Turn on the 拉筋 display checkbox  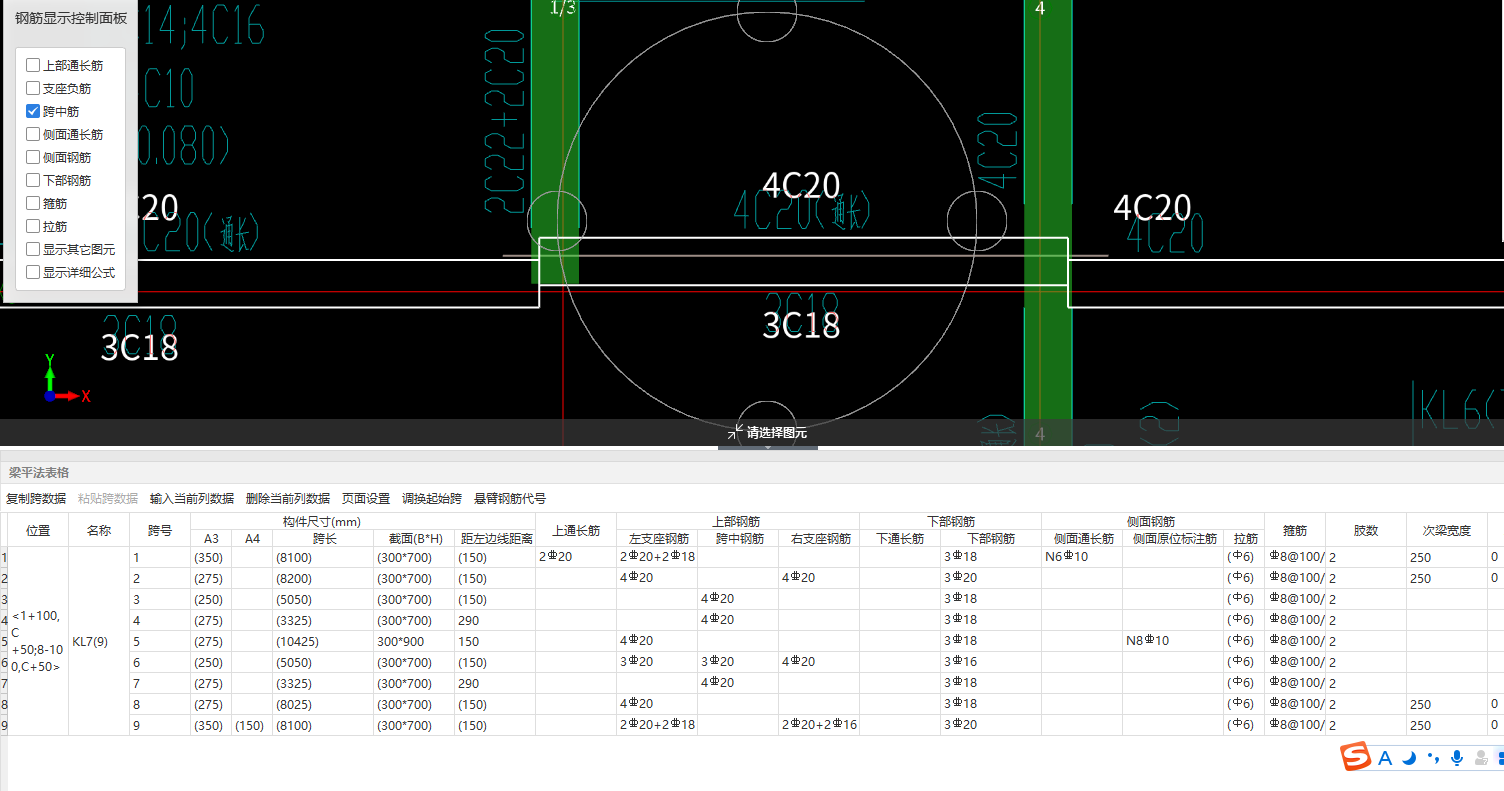33,226
